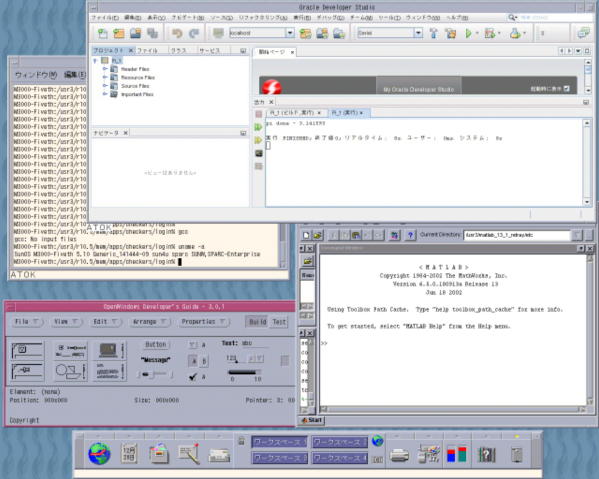Screen dimensions: 599x479
Task: Click the Clean and Build icon
Action: [x=450, y=33]
